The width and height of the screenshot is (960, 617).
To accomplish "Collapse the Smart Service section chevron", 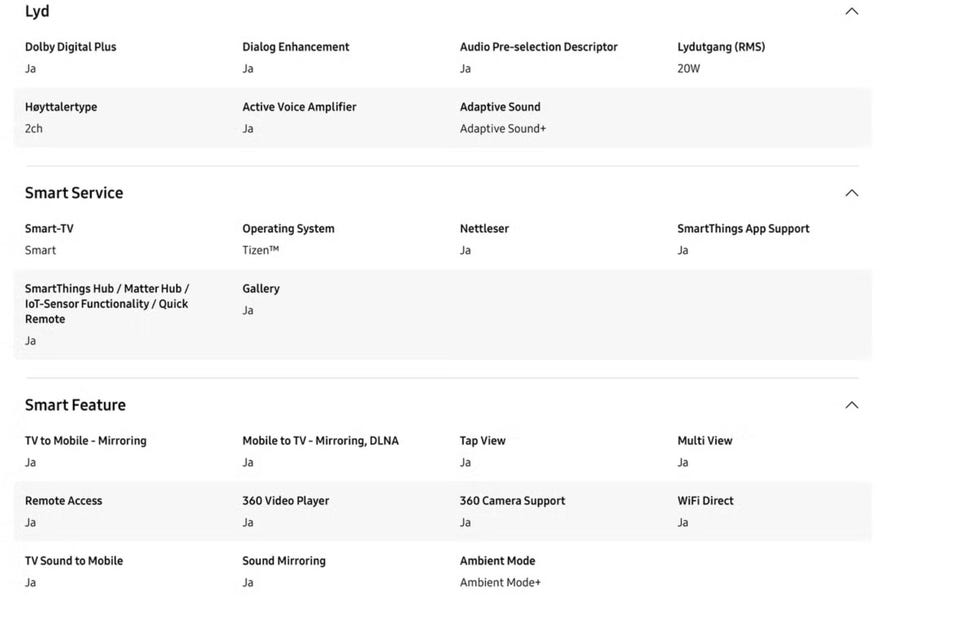I will (x=851, y=193).
